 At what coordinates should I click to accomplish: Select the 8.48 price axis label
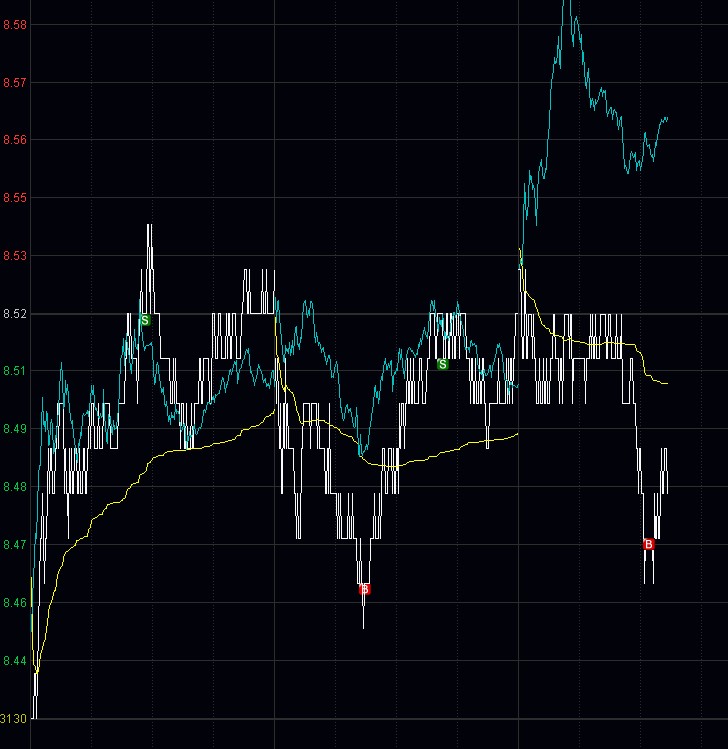coord(15,487)
